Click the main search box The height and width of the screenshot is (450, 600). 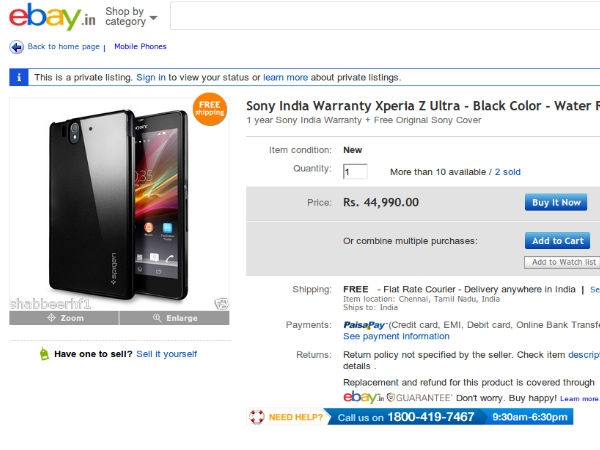pos(385,16)
